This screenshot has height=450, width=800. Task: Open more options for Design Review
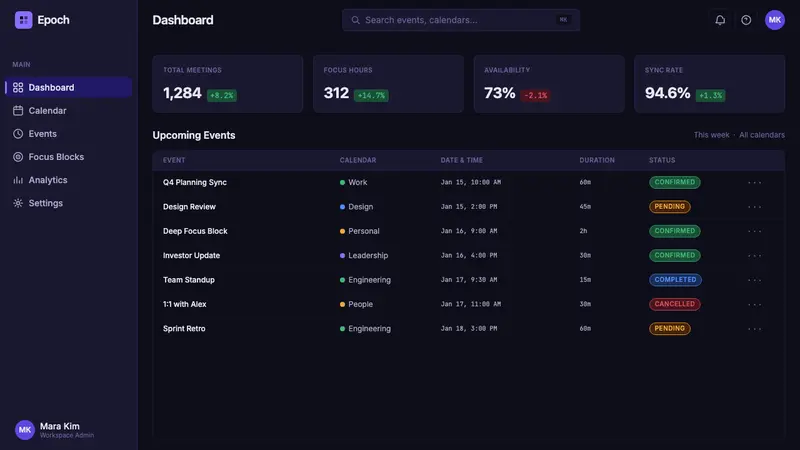754,207
